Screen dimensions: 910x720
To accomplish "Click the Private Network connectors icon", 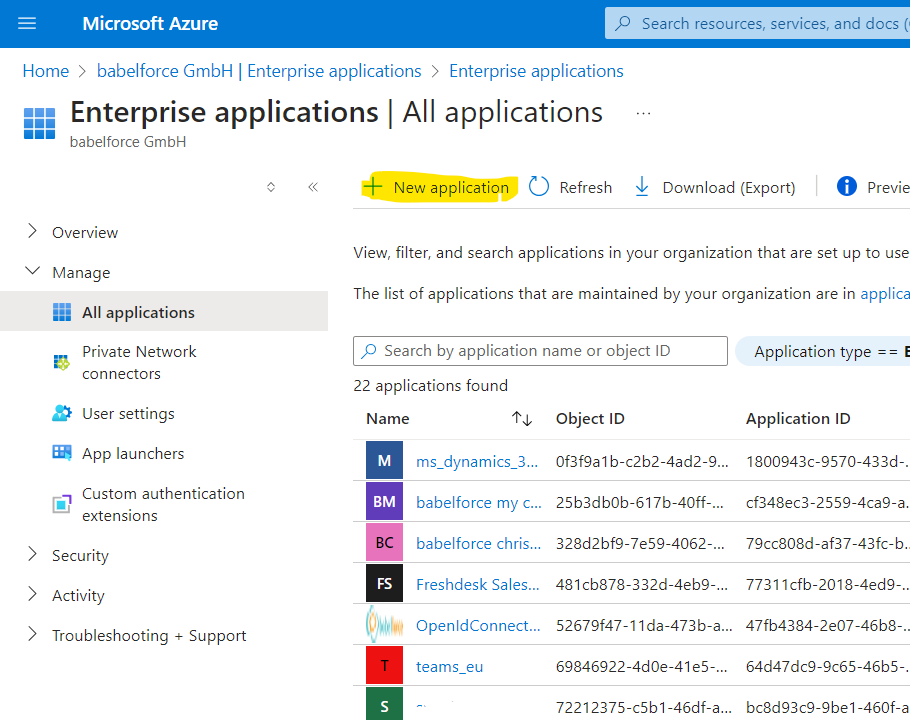I will tap(62, 363).
